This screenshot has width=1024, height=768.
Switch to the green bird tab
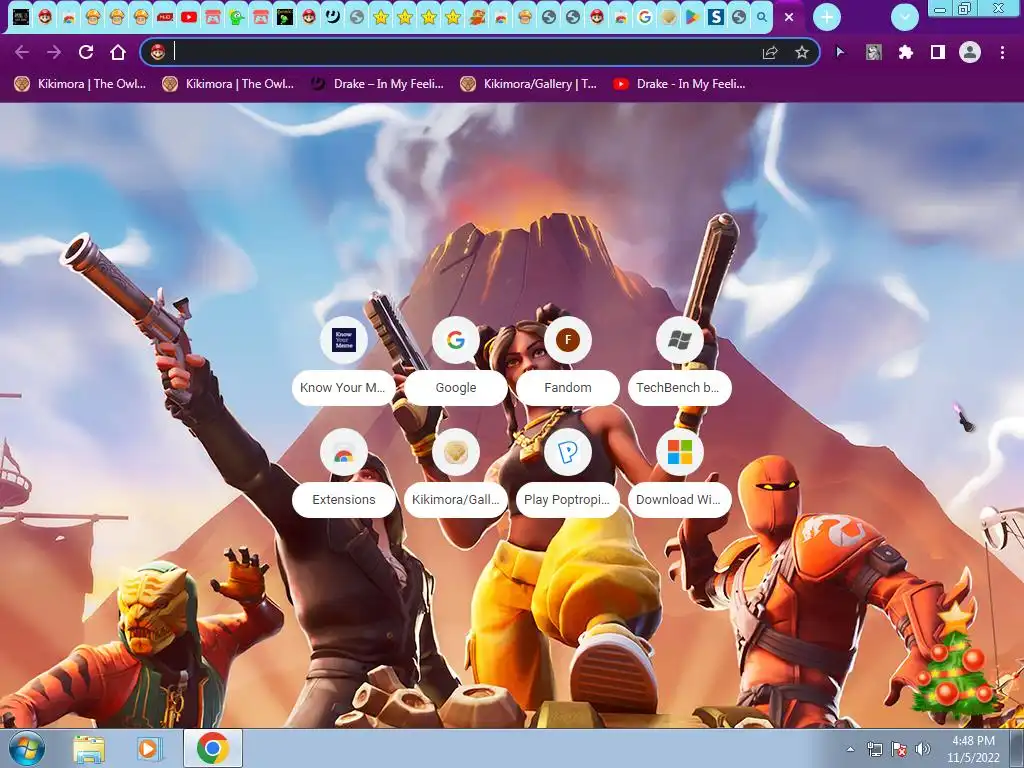coord(236,17)
